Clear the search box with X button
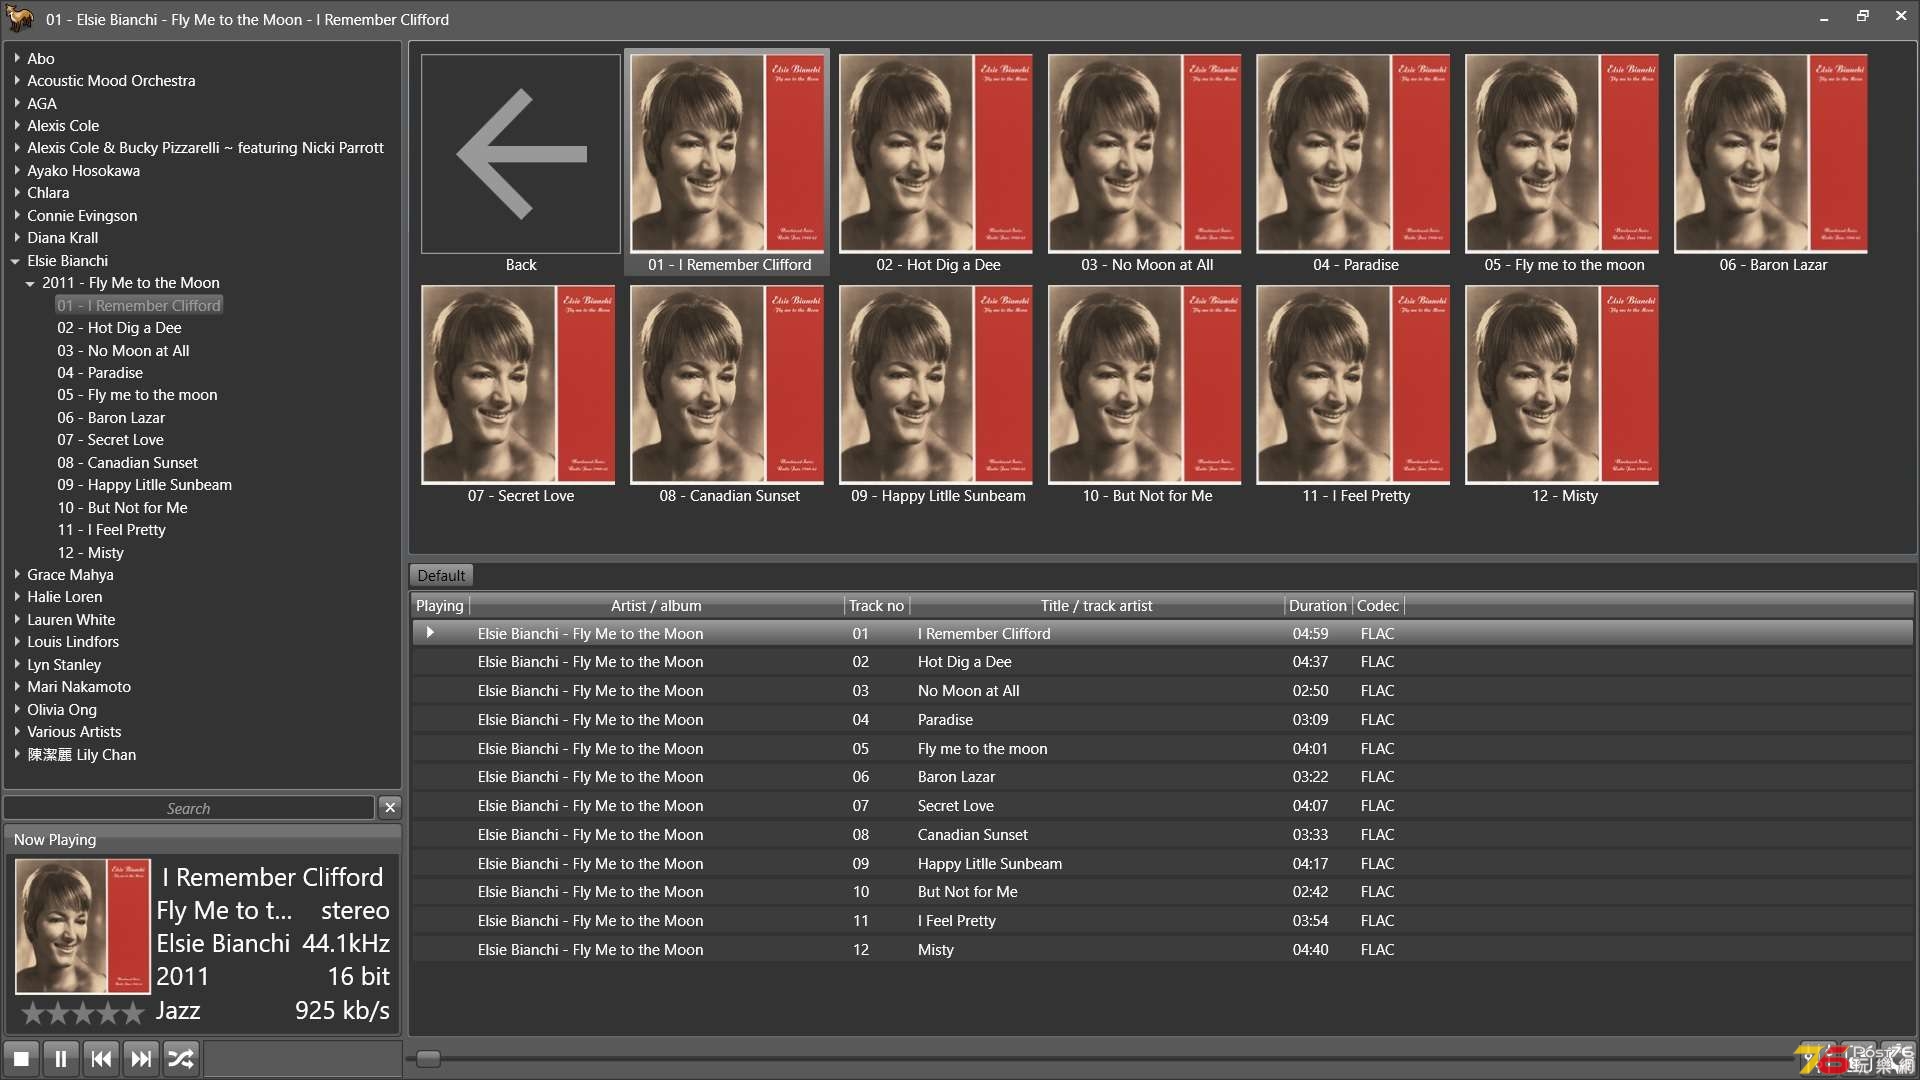The image size is (1920, 1080). (390, 807)
